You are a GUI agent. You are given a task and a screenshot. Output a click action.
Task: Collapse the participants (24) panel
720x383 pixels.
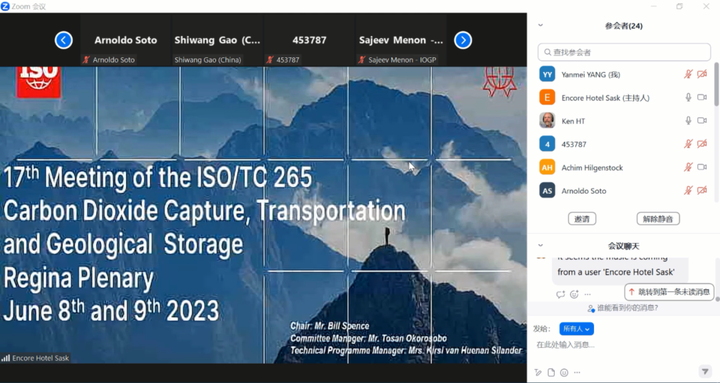(x=540, y=26)
